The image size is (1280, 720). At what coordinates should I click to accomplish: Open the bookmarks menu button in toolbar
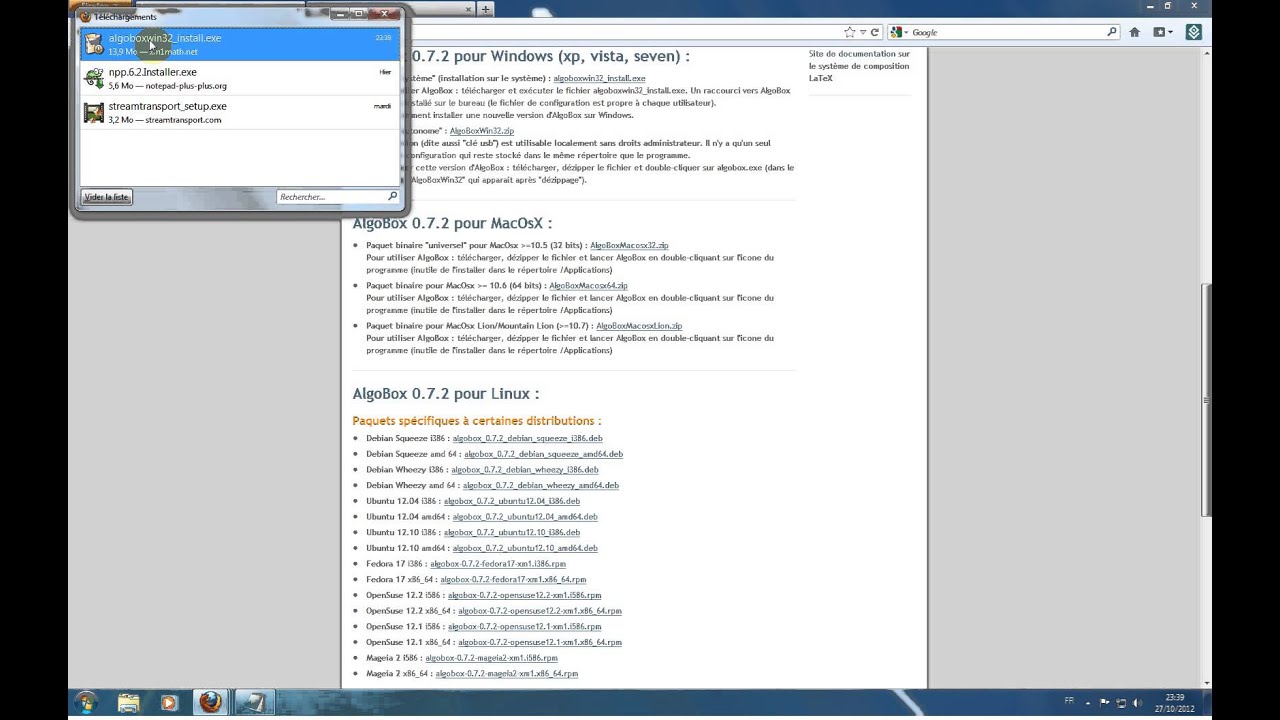(x=1163, y=32)
